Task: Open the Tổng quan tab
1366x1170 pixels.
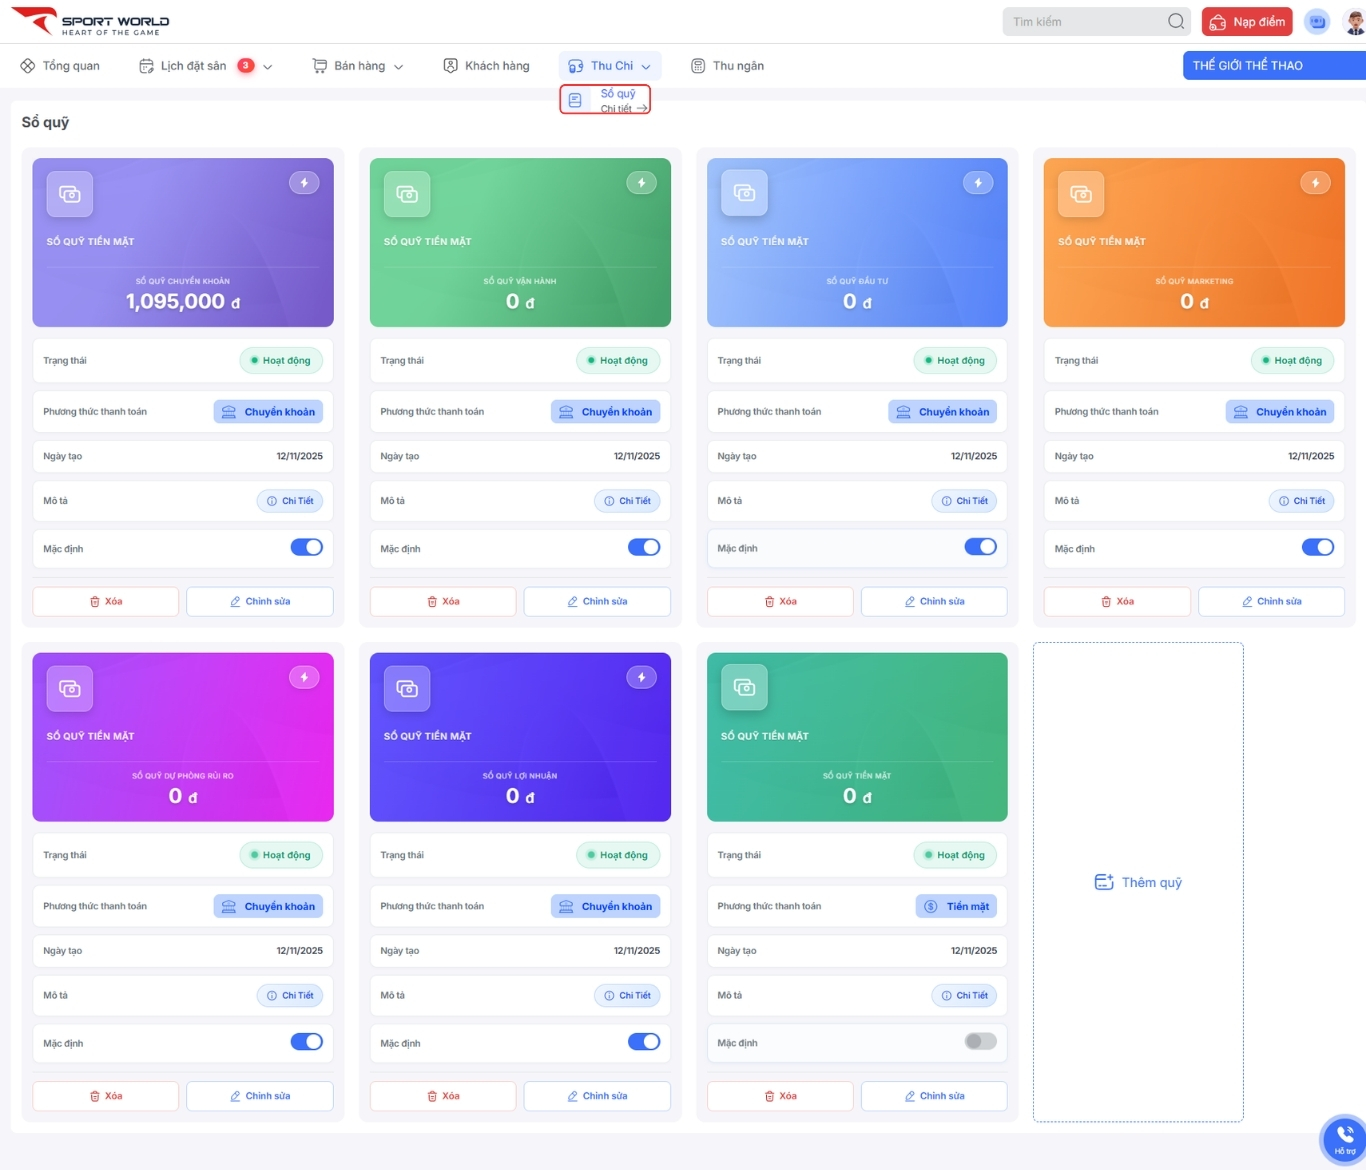Action: pos(60,66)
